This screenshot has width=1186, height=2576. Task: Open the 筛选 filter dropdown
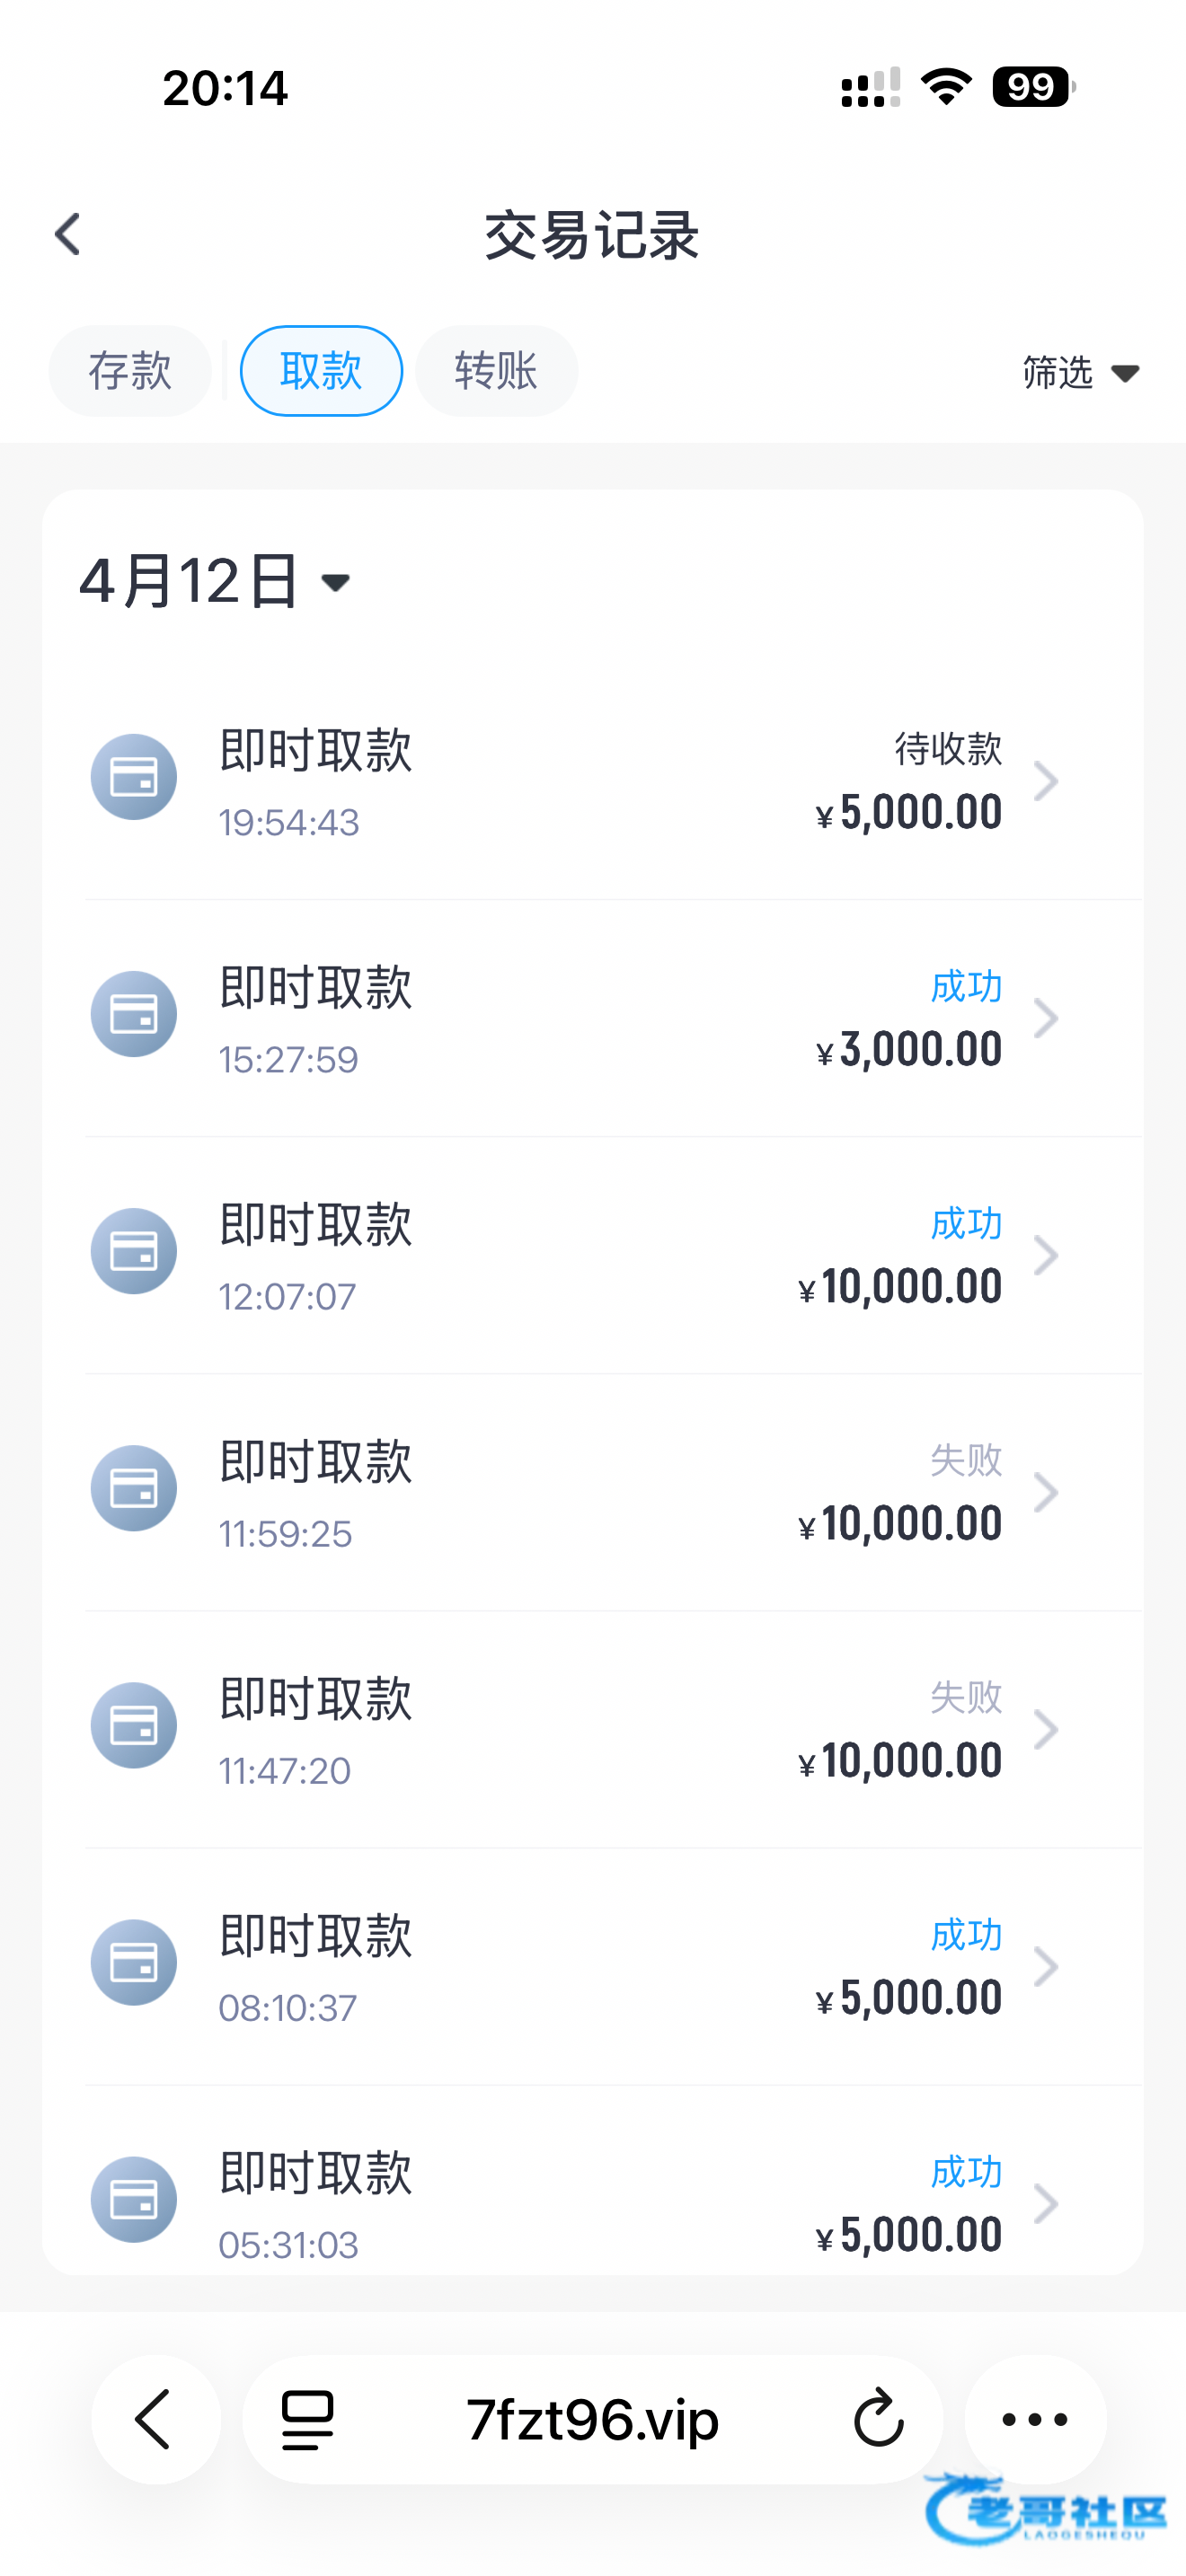click(x=1080, y=373)
